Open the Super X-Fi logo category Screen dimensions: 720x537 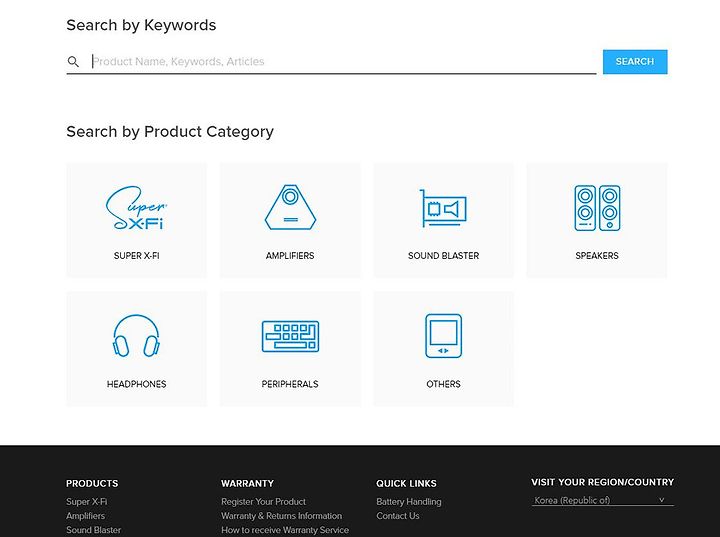point(136,208)
